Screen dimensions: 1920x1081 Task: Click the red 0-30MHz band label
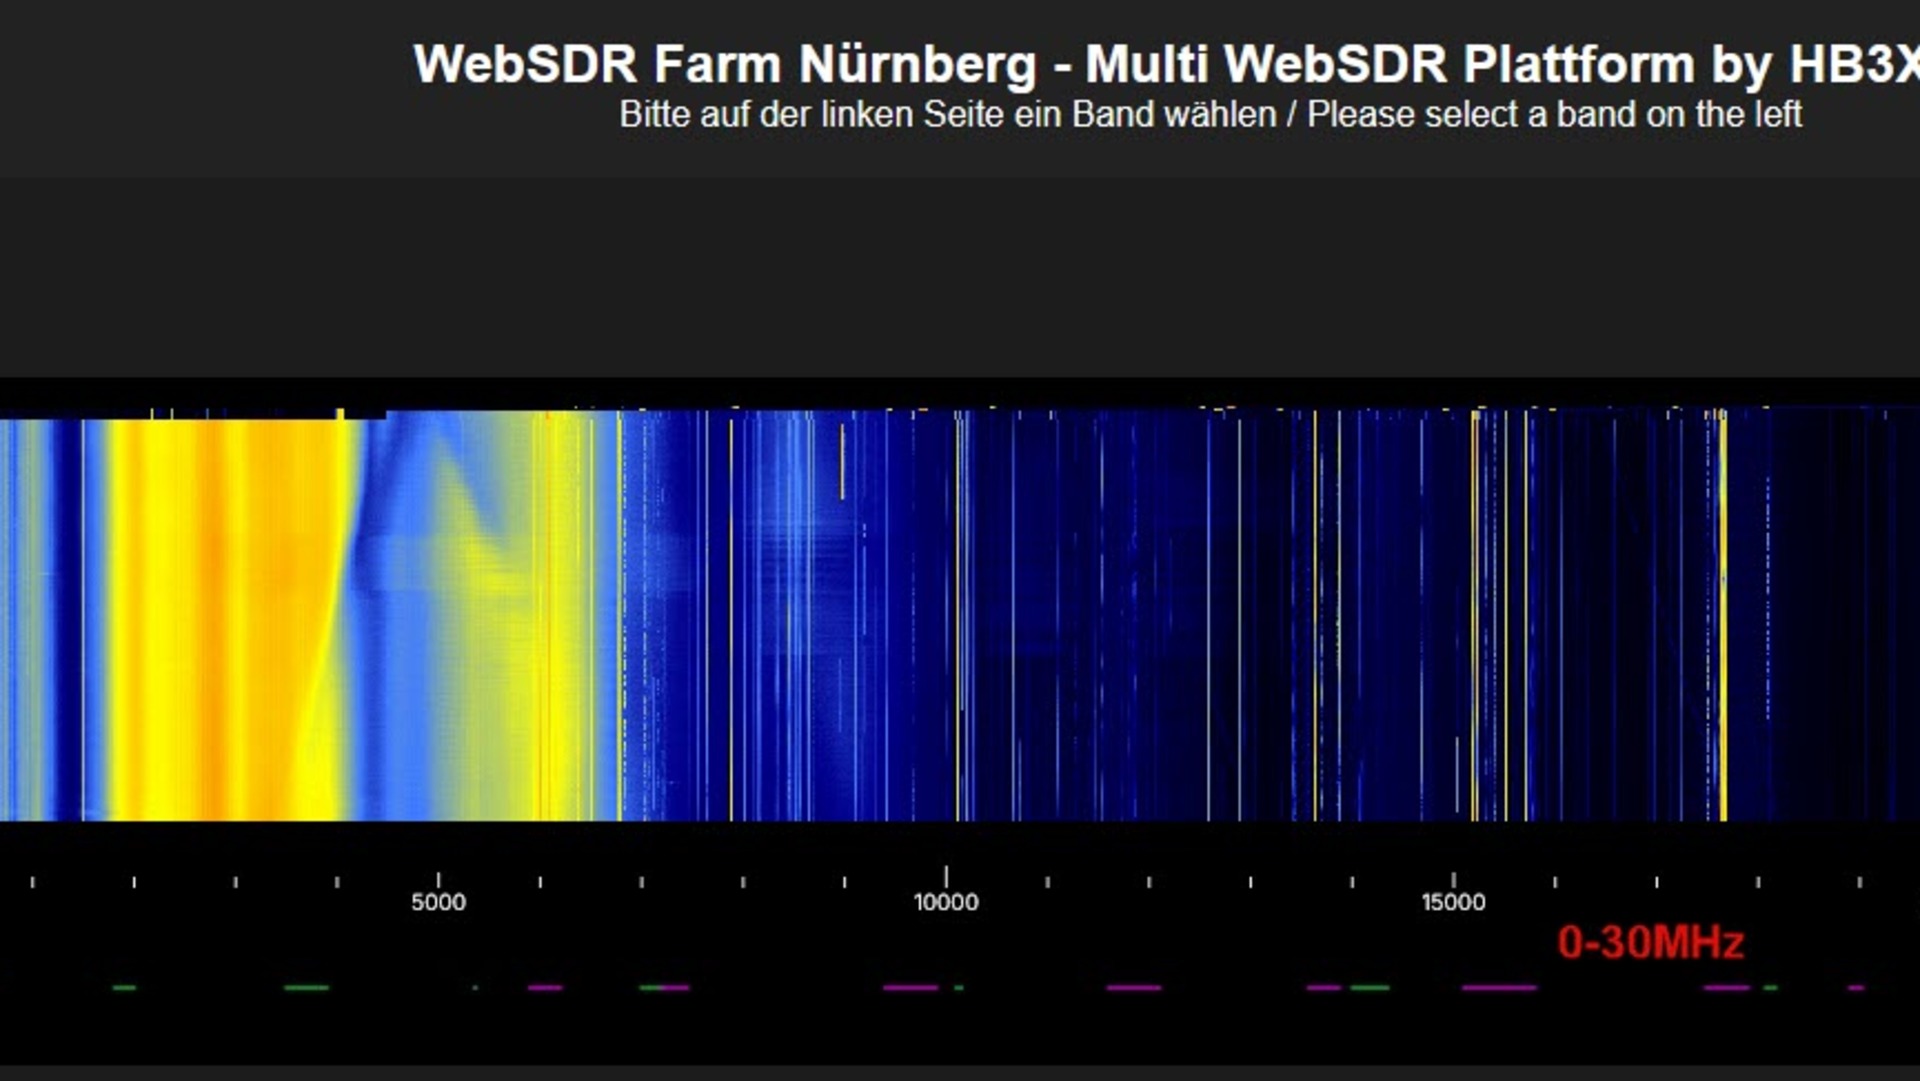click(1650, 943)
